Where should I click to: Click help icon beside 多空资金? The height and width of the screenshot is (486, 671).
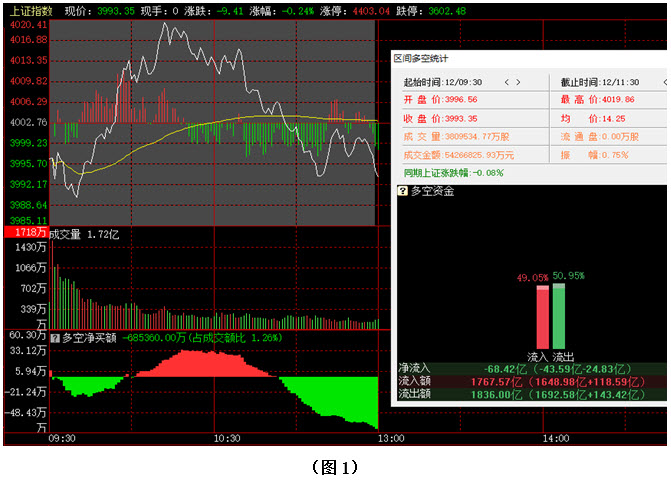click(403, 191)
